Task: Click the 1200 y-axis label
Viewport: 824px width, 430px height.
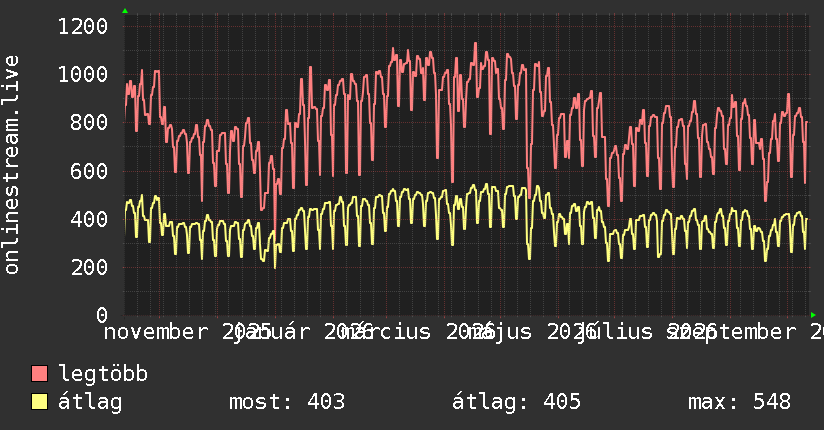Action: tap(83, 26)
